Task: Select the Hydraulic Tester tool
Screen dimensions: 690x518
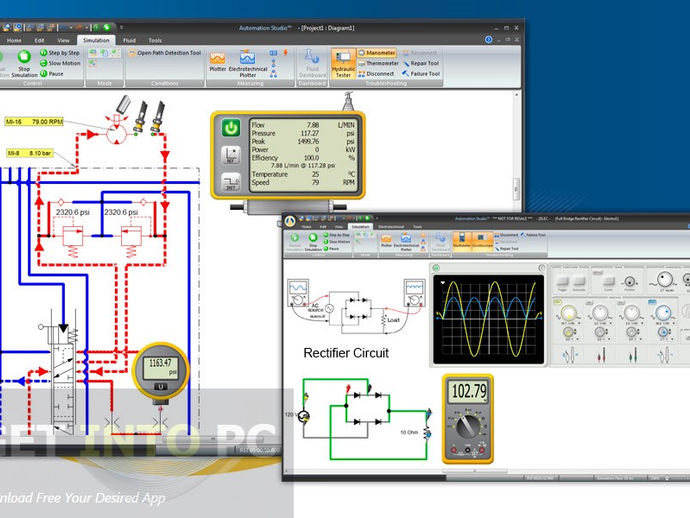Action: tap(343, 64)
